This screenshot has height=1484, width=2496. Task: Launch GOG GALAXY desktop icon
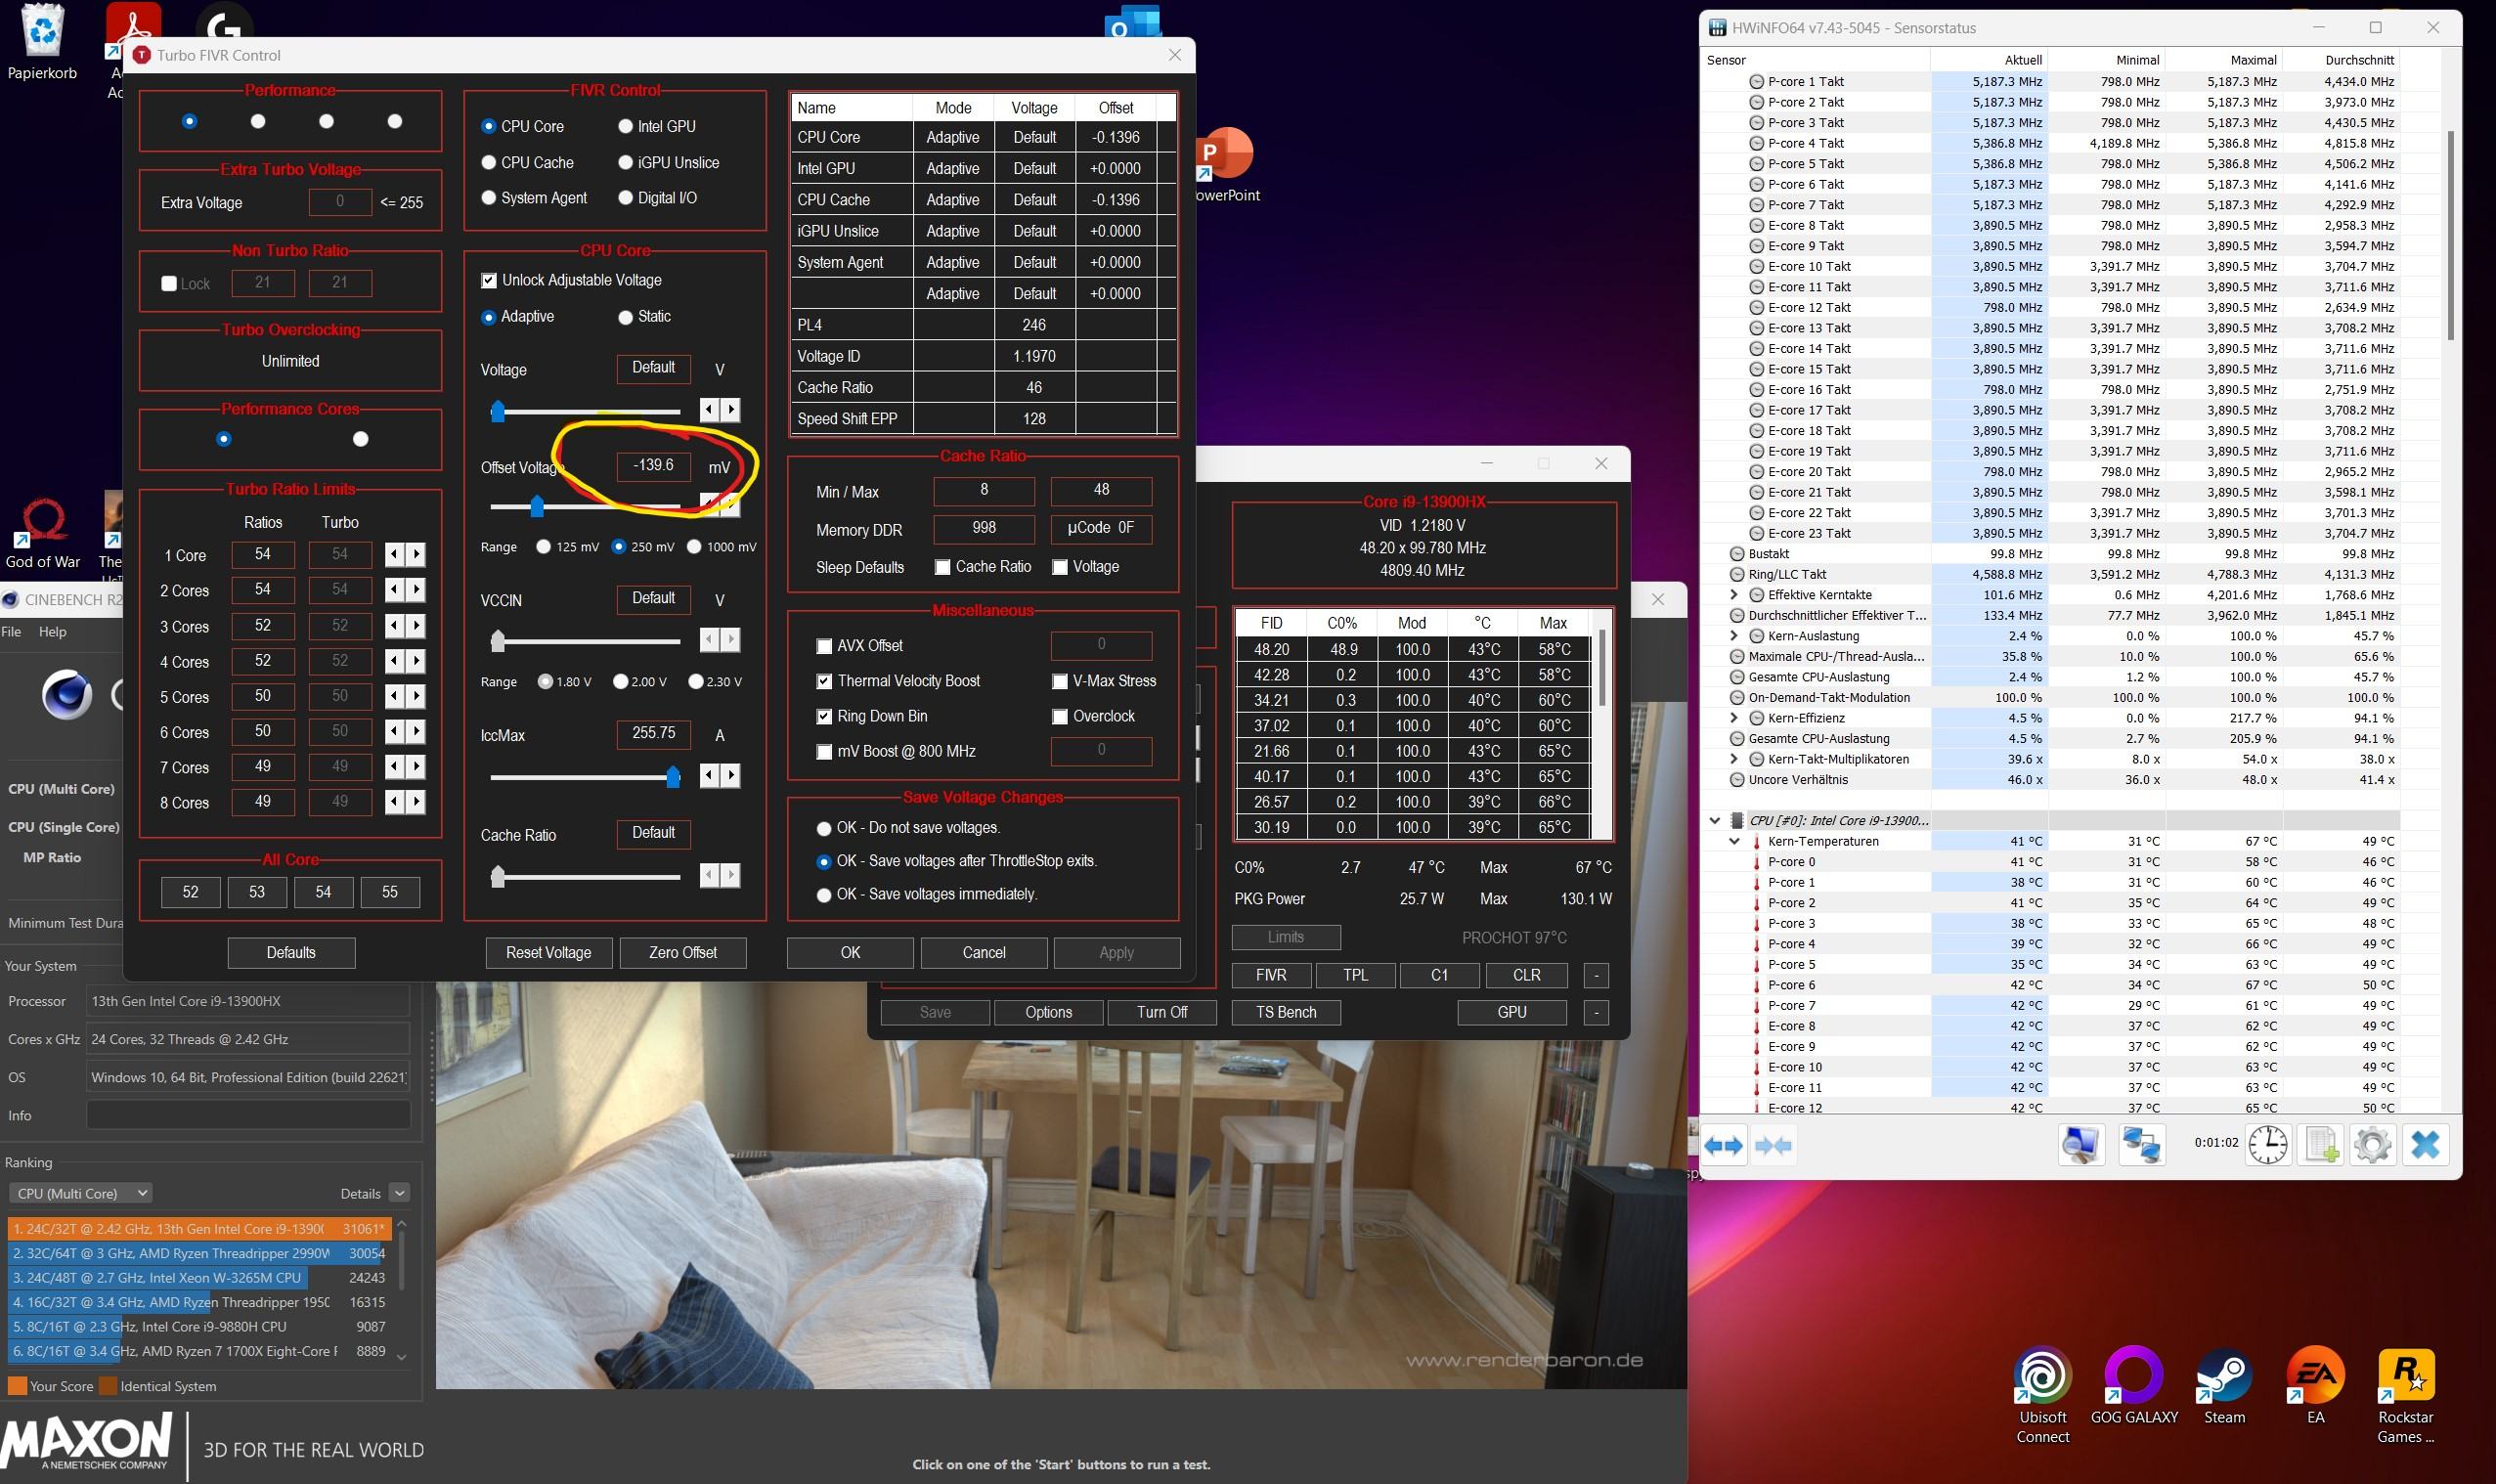coord(2134,1386)
